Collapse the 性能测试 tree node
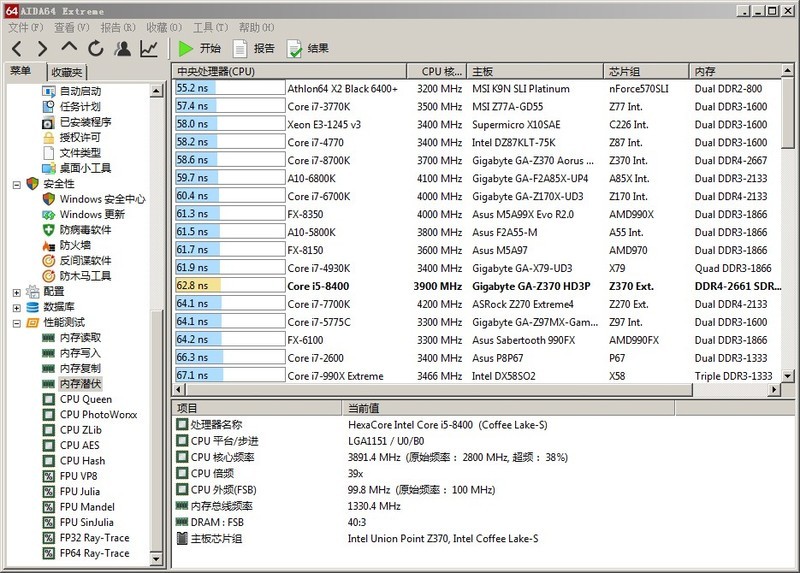This screenshot has height=573, width=800. point(17,323)
